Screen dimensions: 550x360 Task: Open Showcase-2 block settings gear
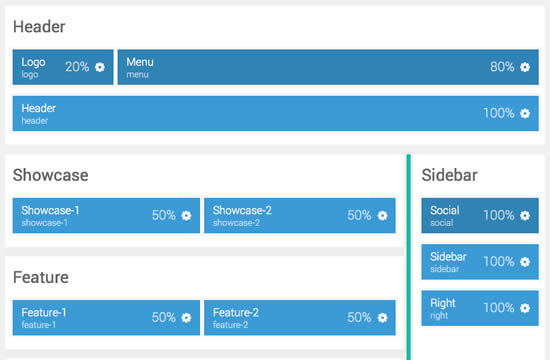click(382, 215)
